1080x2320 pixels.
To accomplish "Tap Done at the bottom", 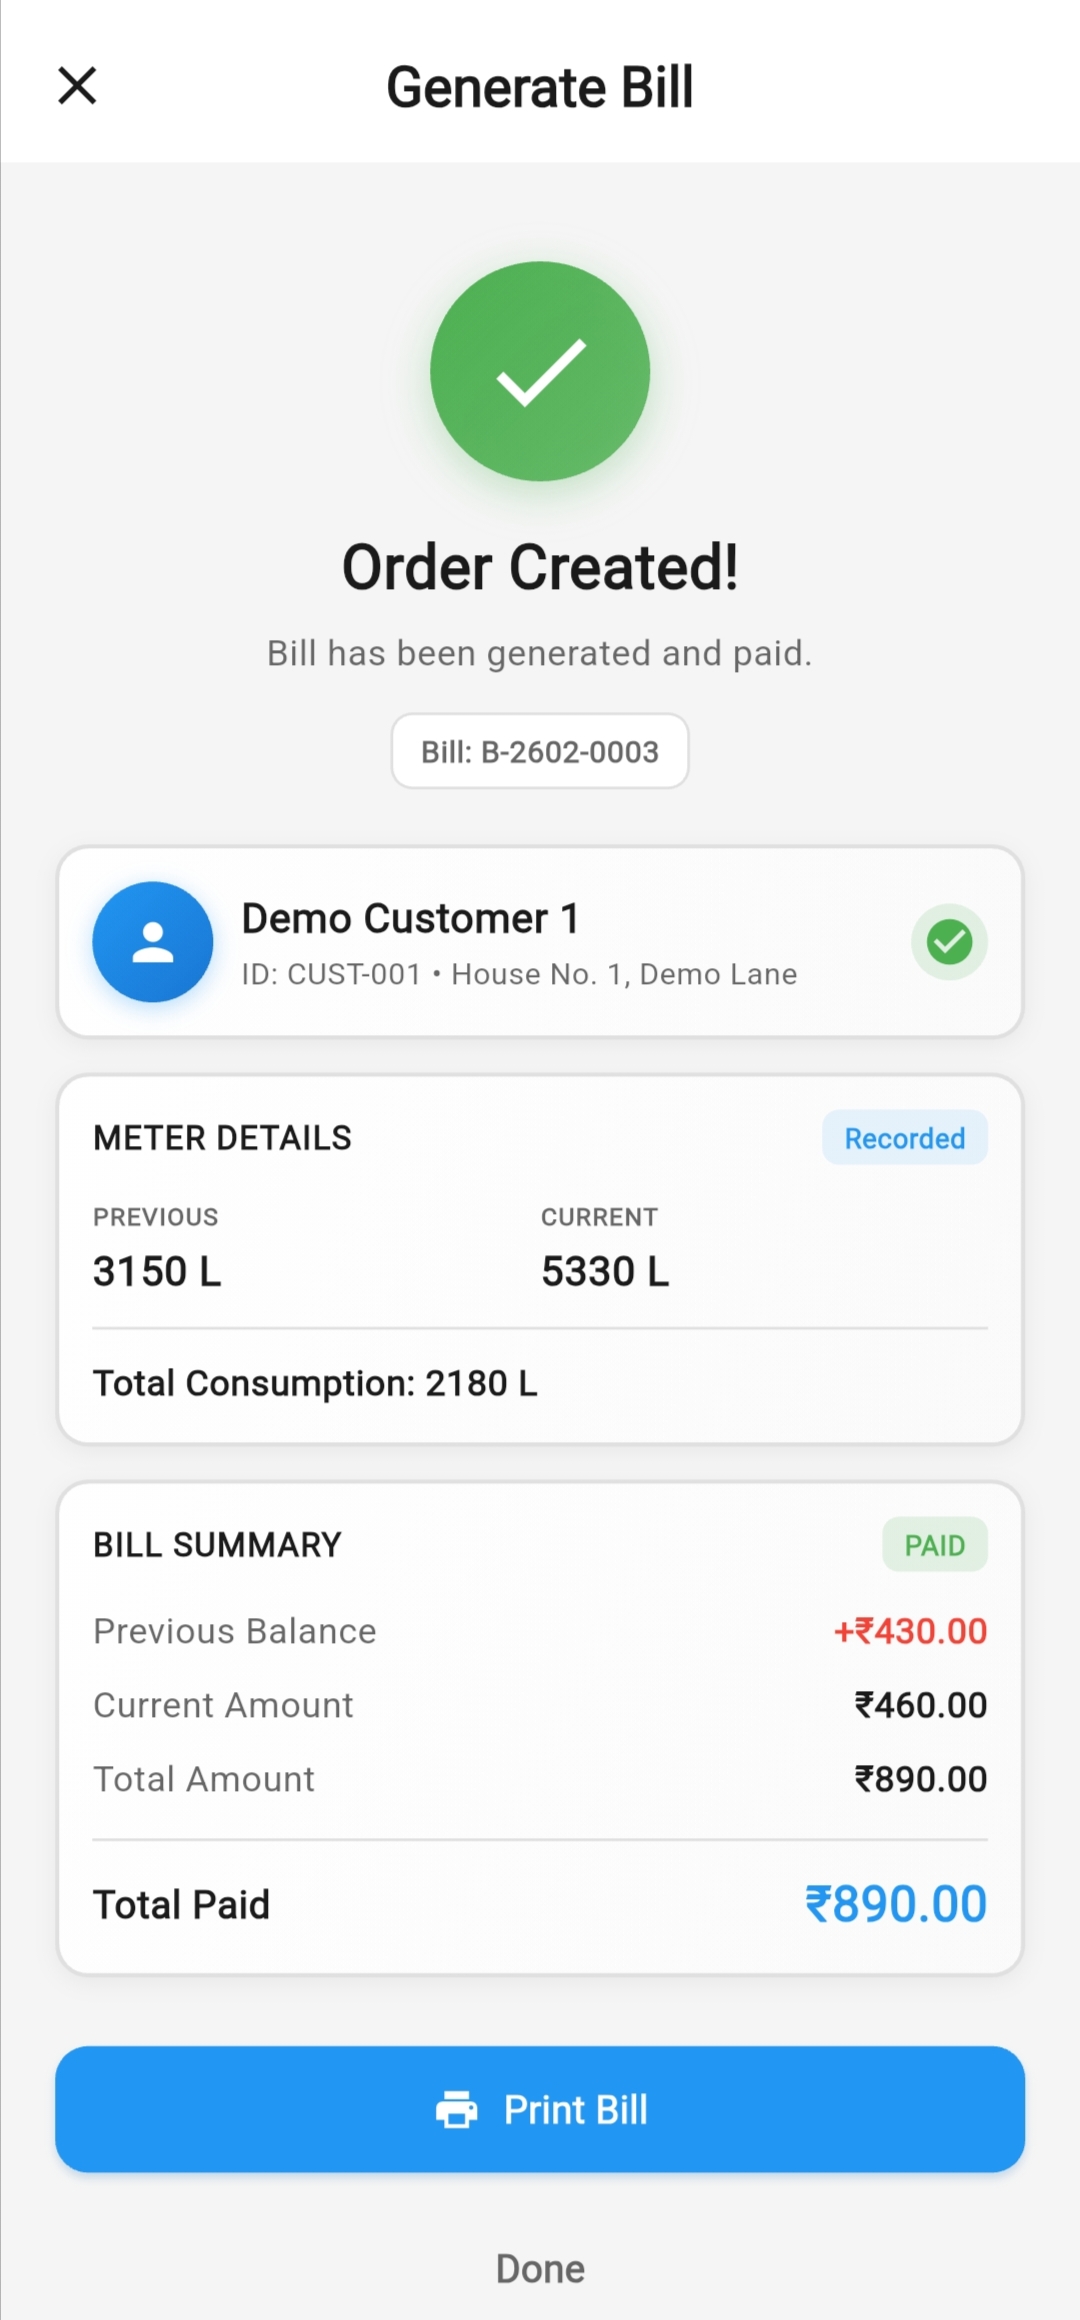I will 540,2269.
